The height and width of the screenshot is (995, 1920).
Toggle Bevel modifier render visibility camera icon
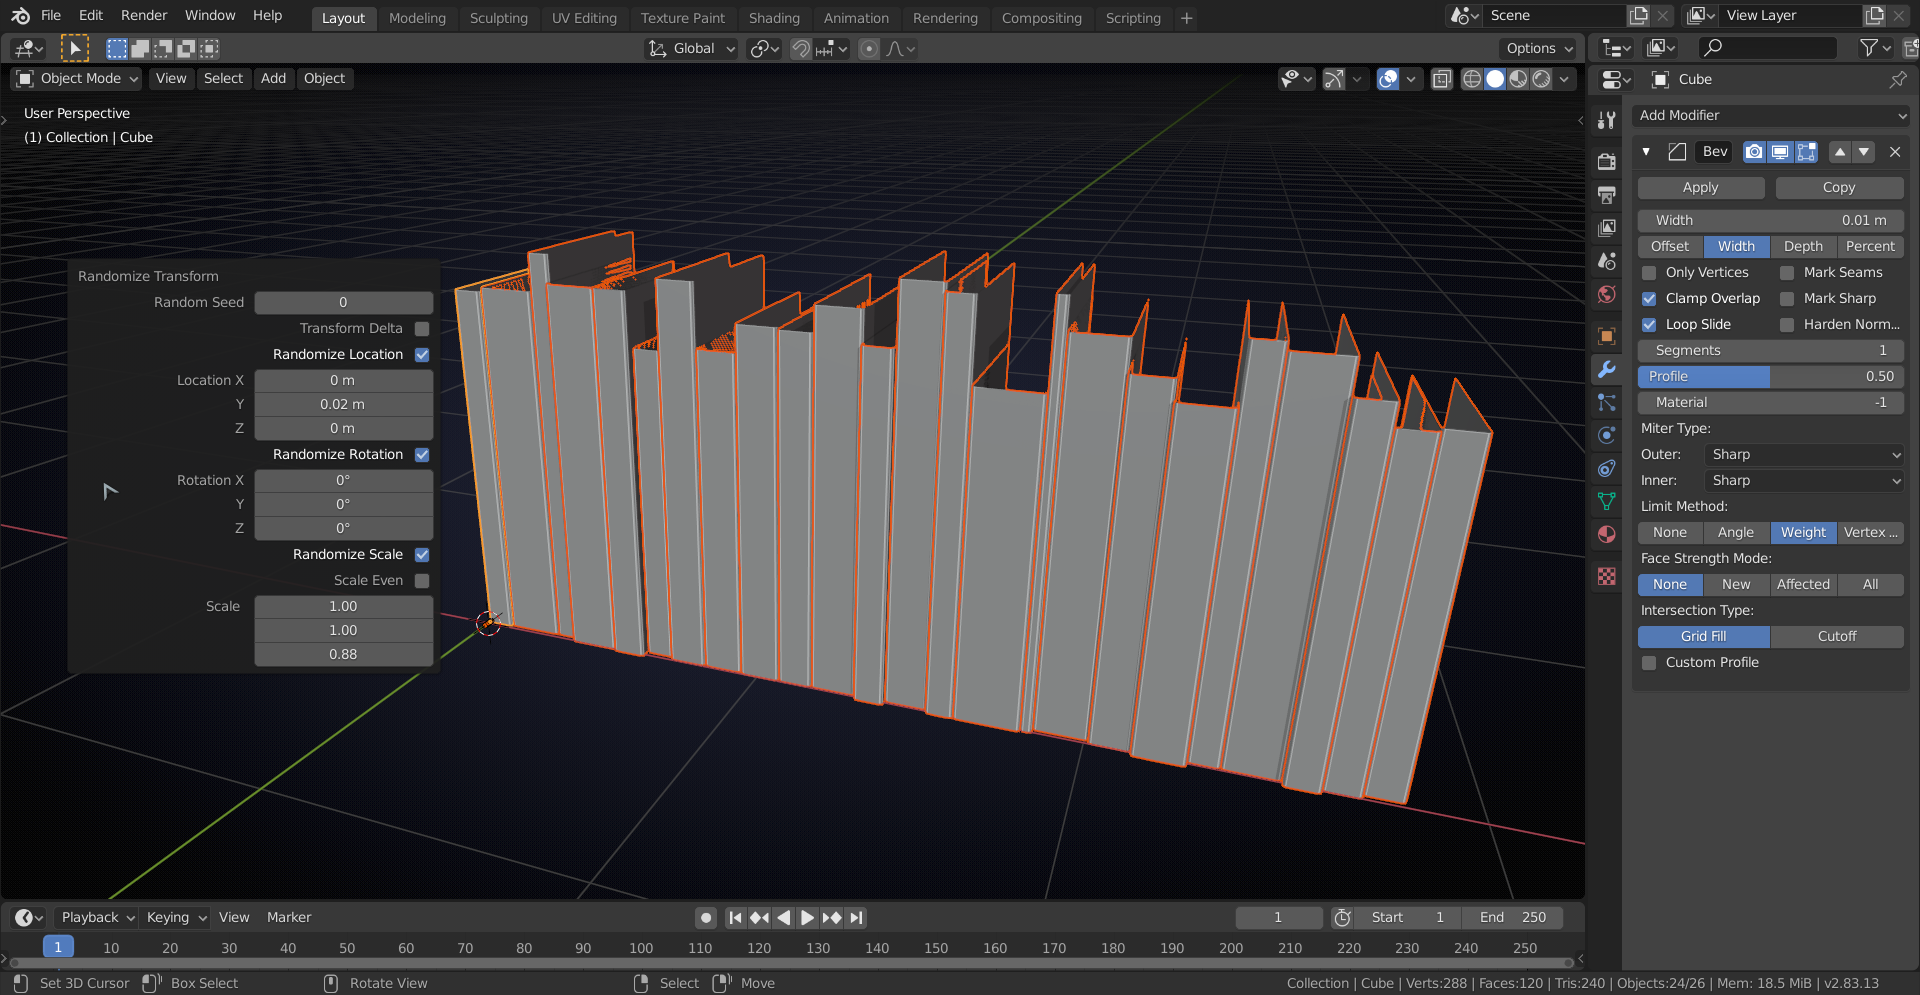click(1754, 152)
